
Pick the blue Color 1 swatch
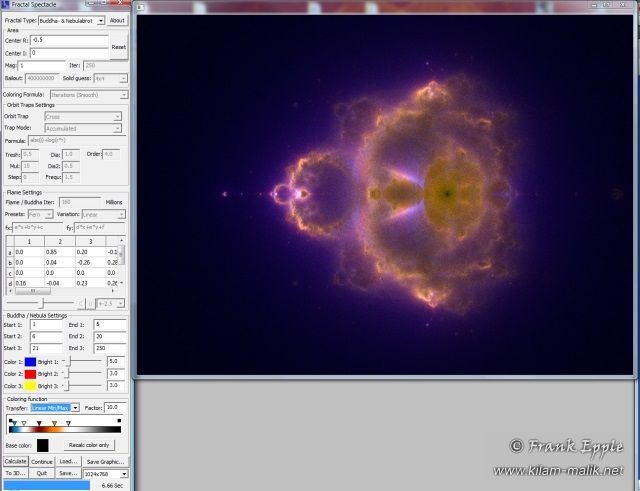(x=31, y=362)
